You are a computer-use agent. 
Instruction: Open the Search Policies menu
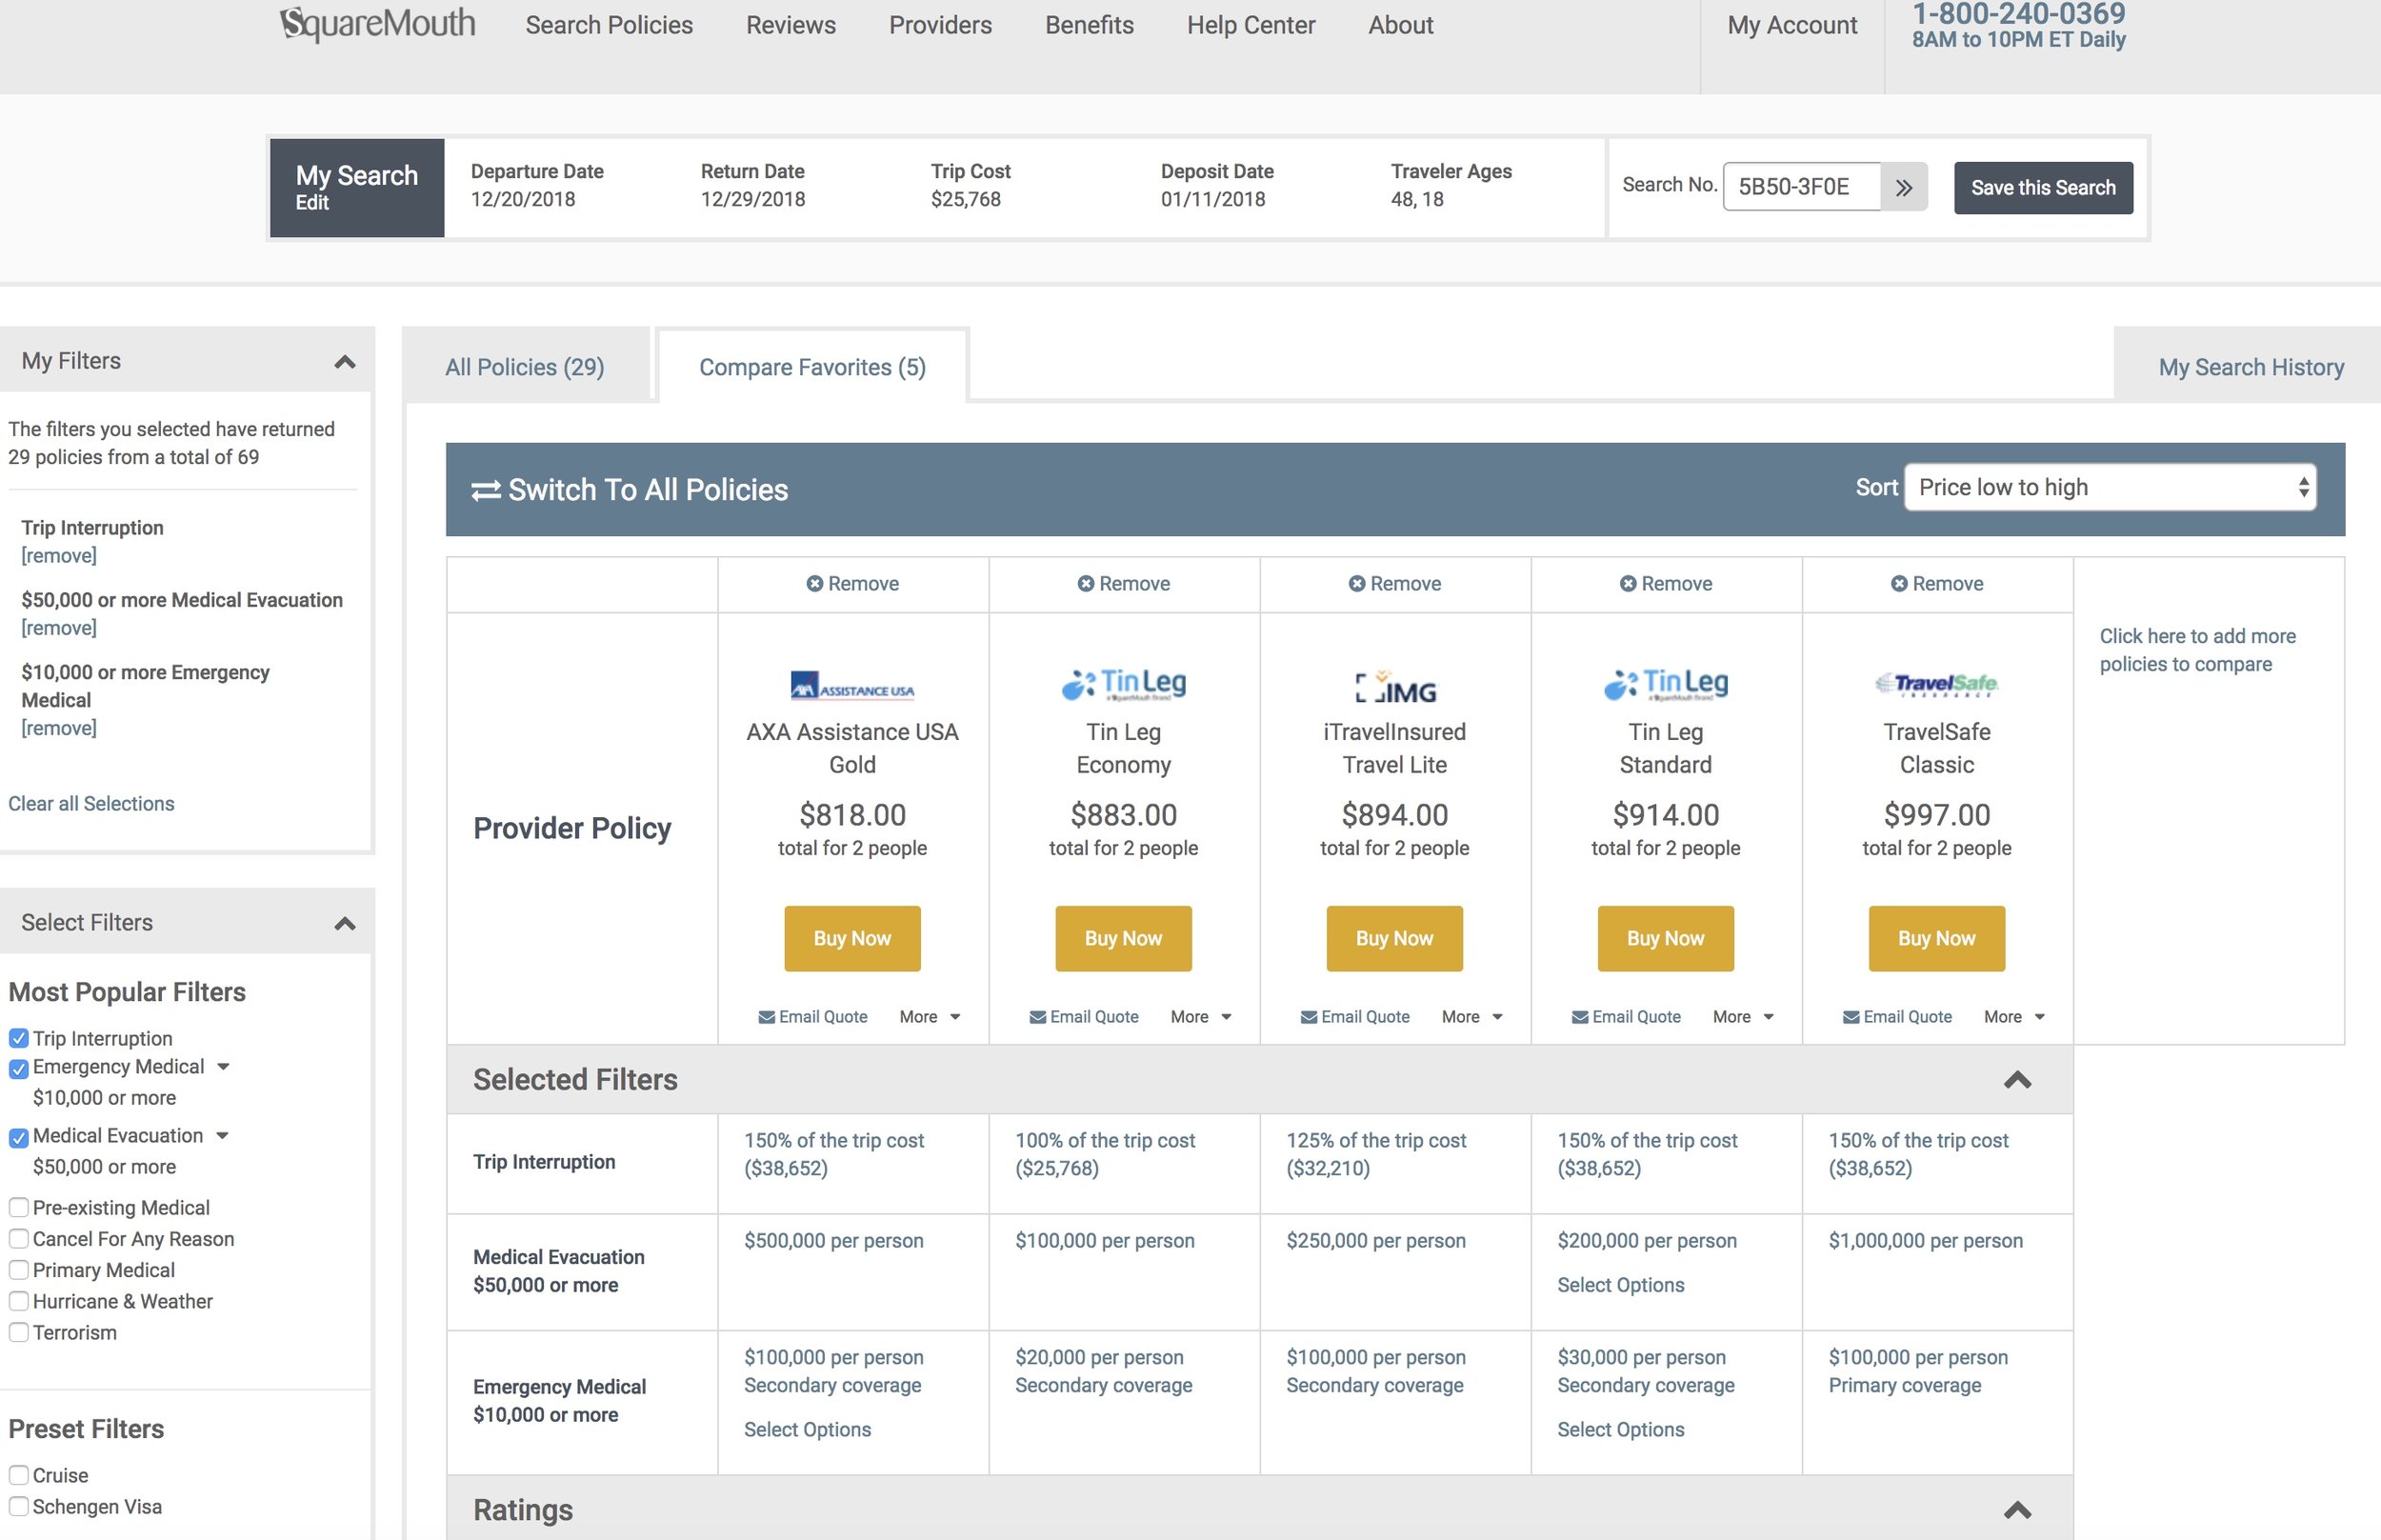[x=609, y=25]
